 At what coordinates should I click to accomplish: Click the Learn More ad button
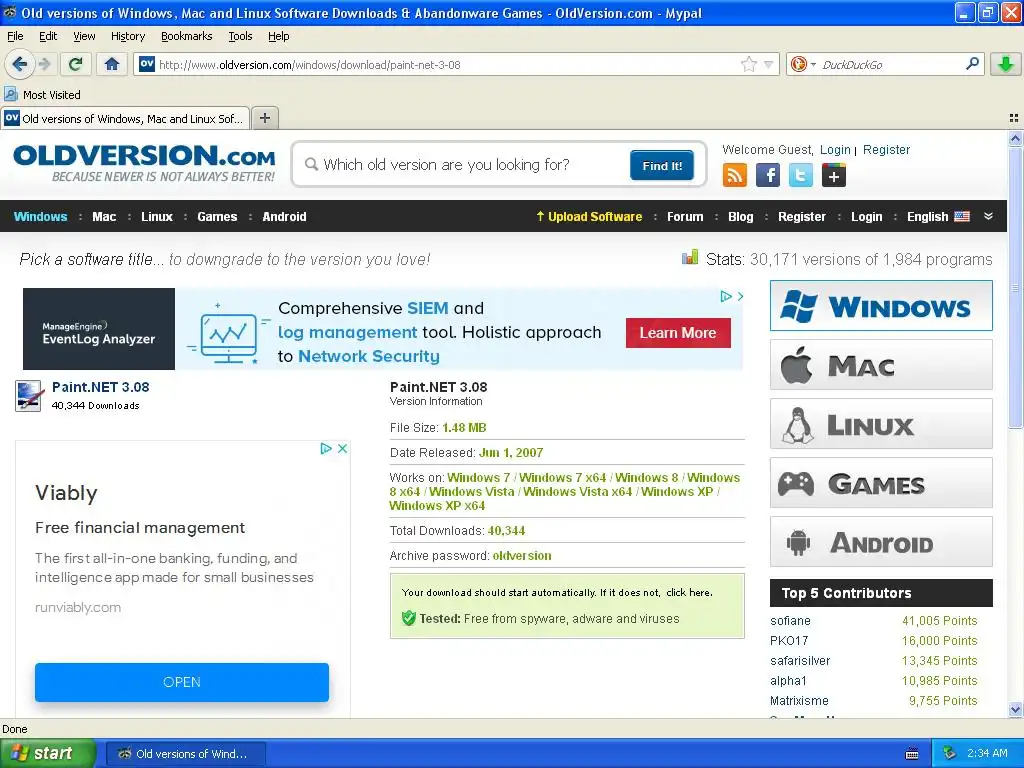[678, 332]
